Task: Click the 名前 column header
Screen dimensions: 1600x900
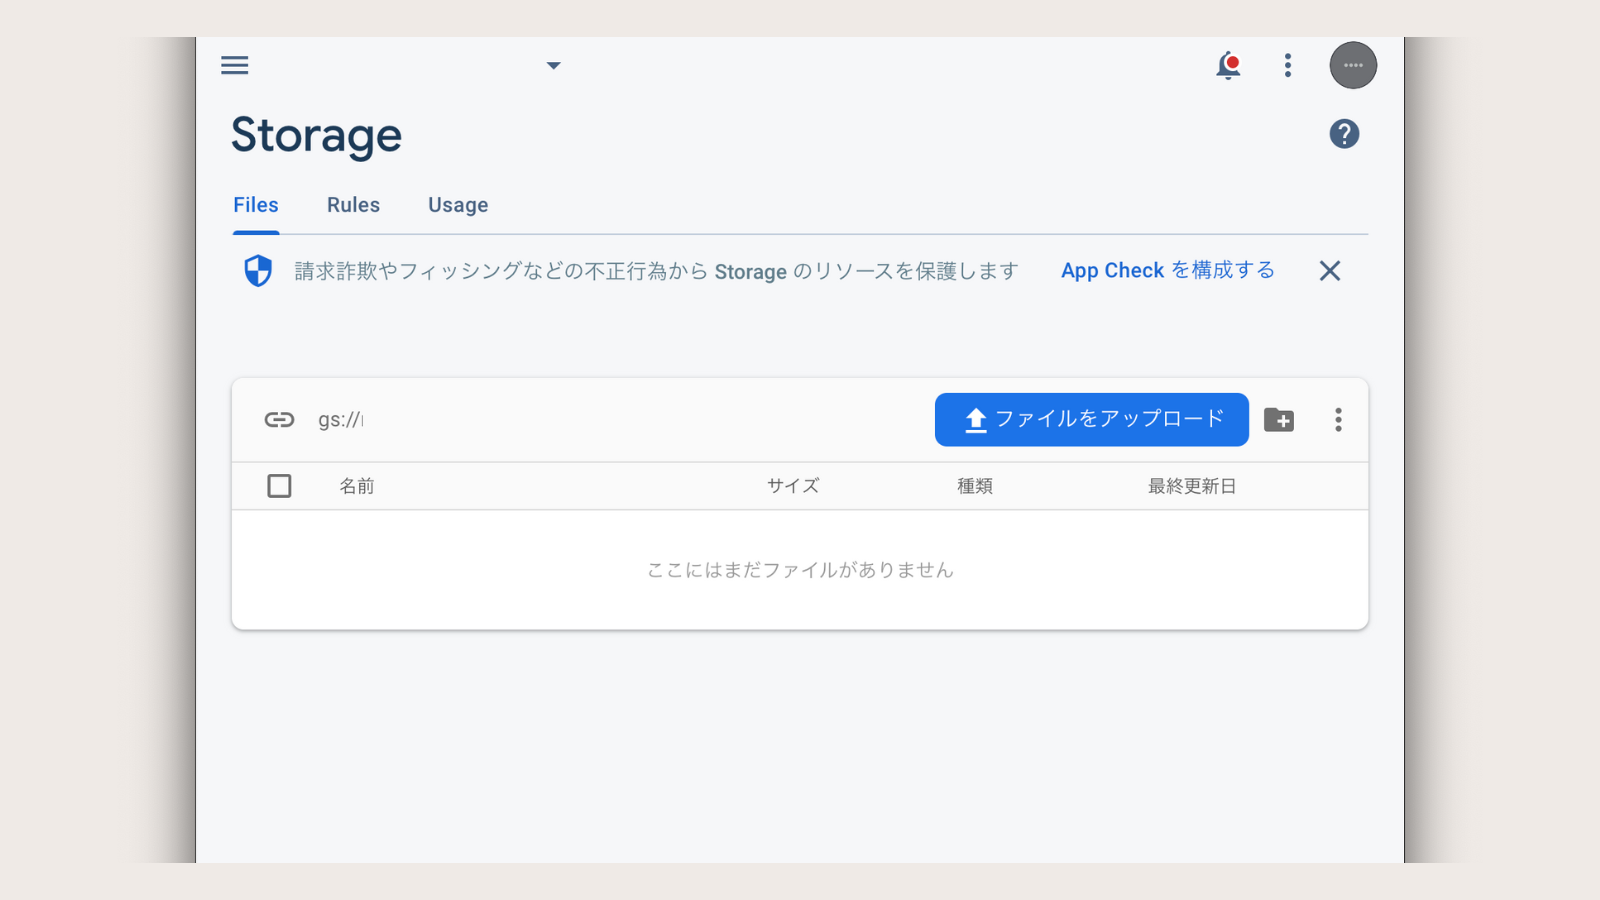Action: coord(357,486)
